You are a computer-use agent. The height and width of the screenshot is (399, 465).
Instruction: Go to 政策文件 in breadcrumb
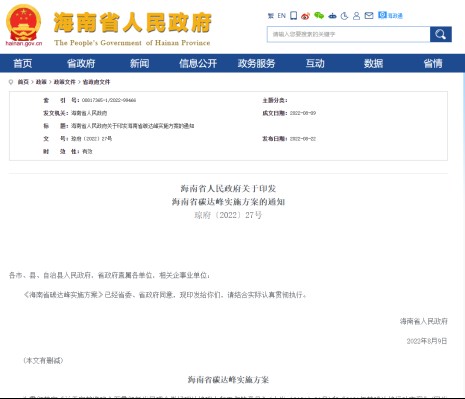(65, 82)
